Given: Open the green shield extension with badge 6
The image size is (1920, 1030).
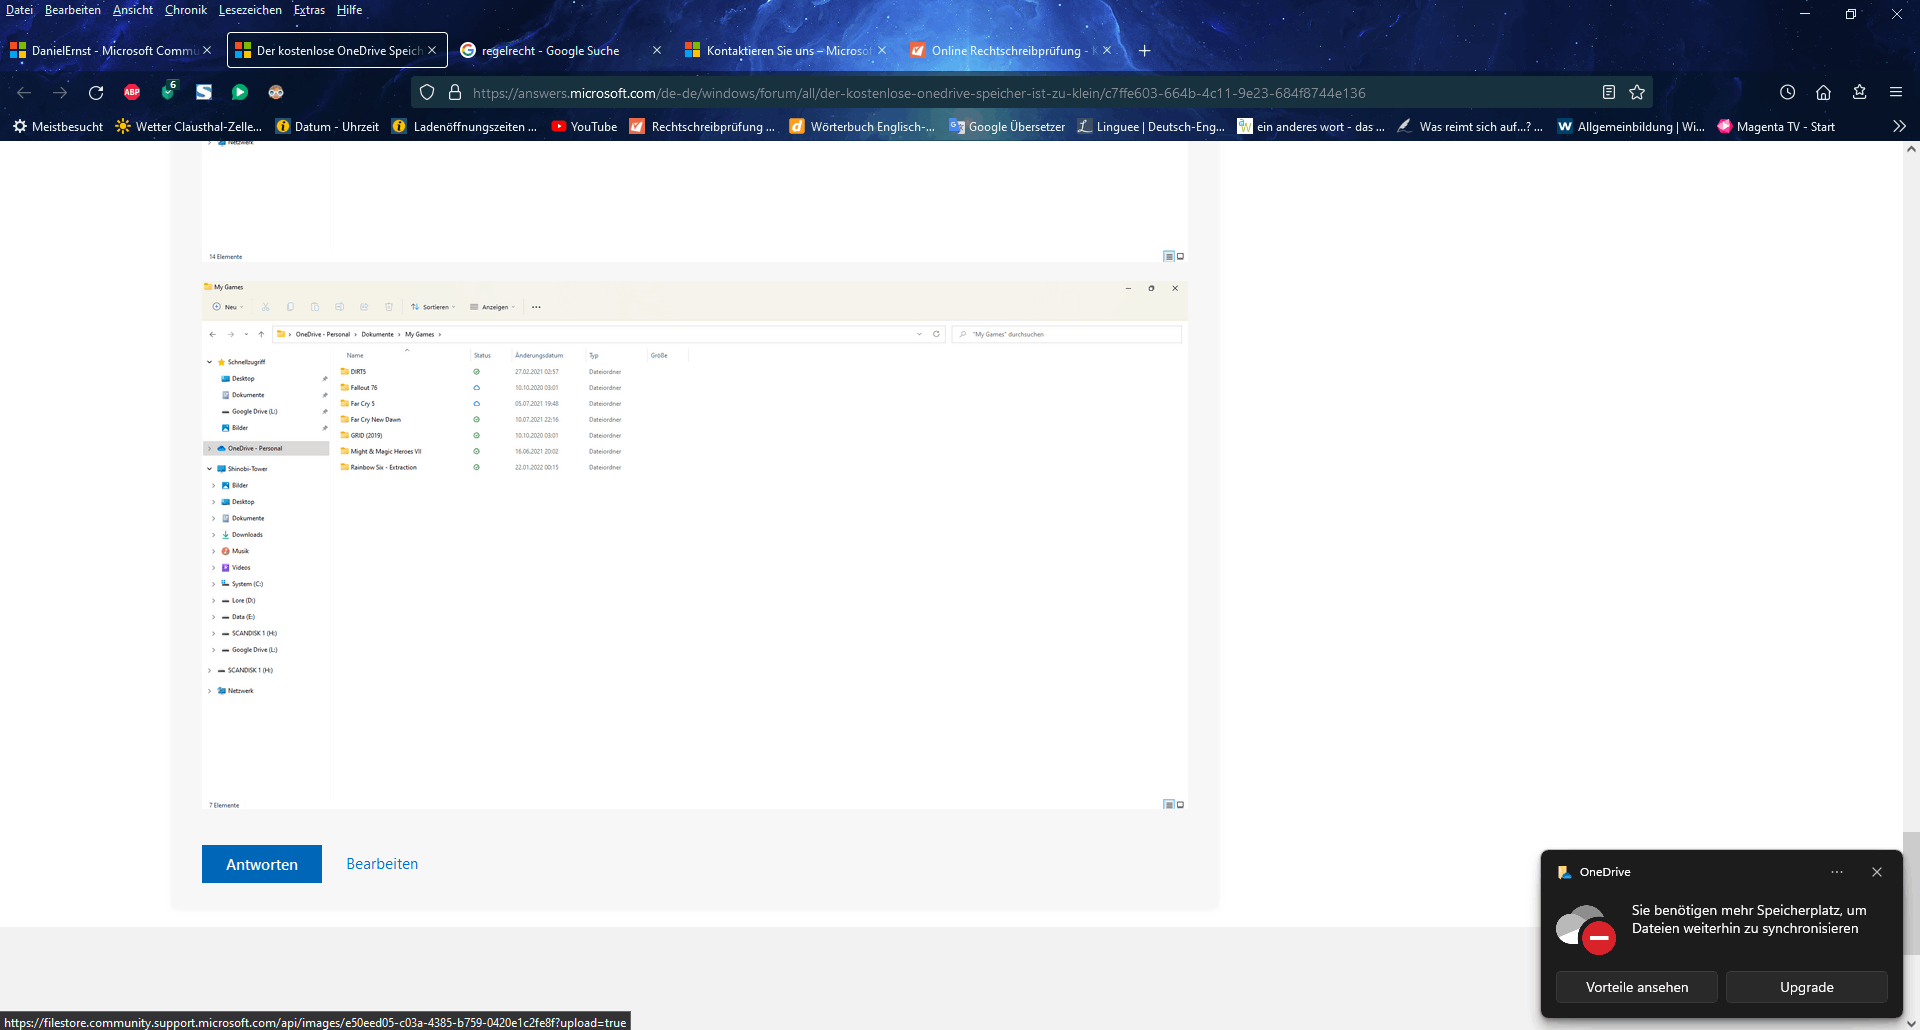Looking at the screenshot, I should (x=168, y=92).
